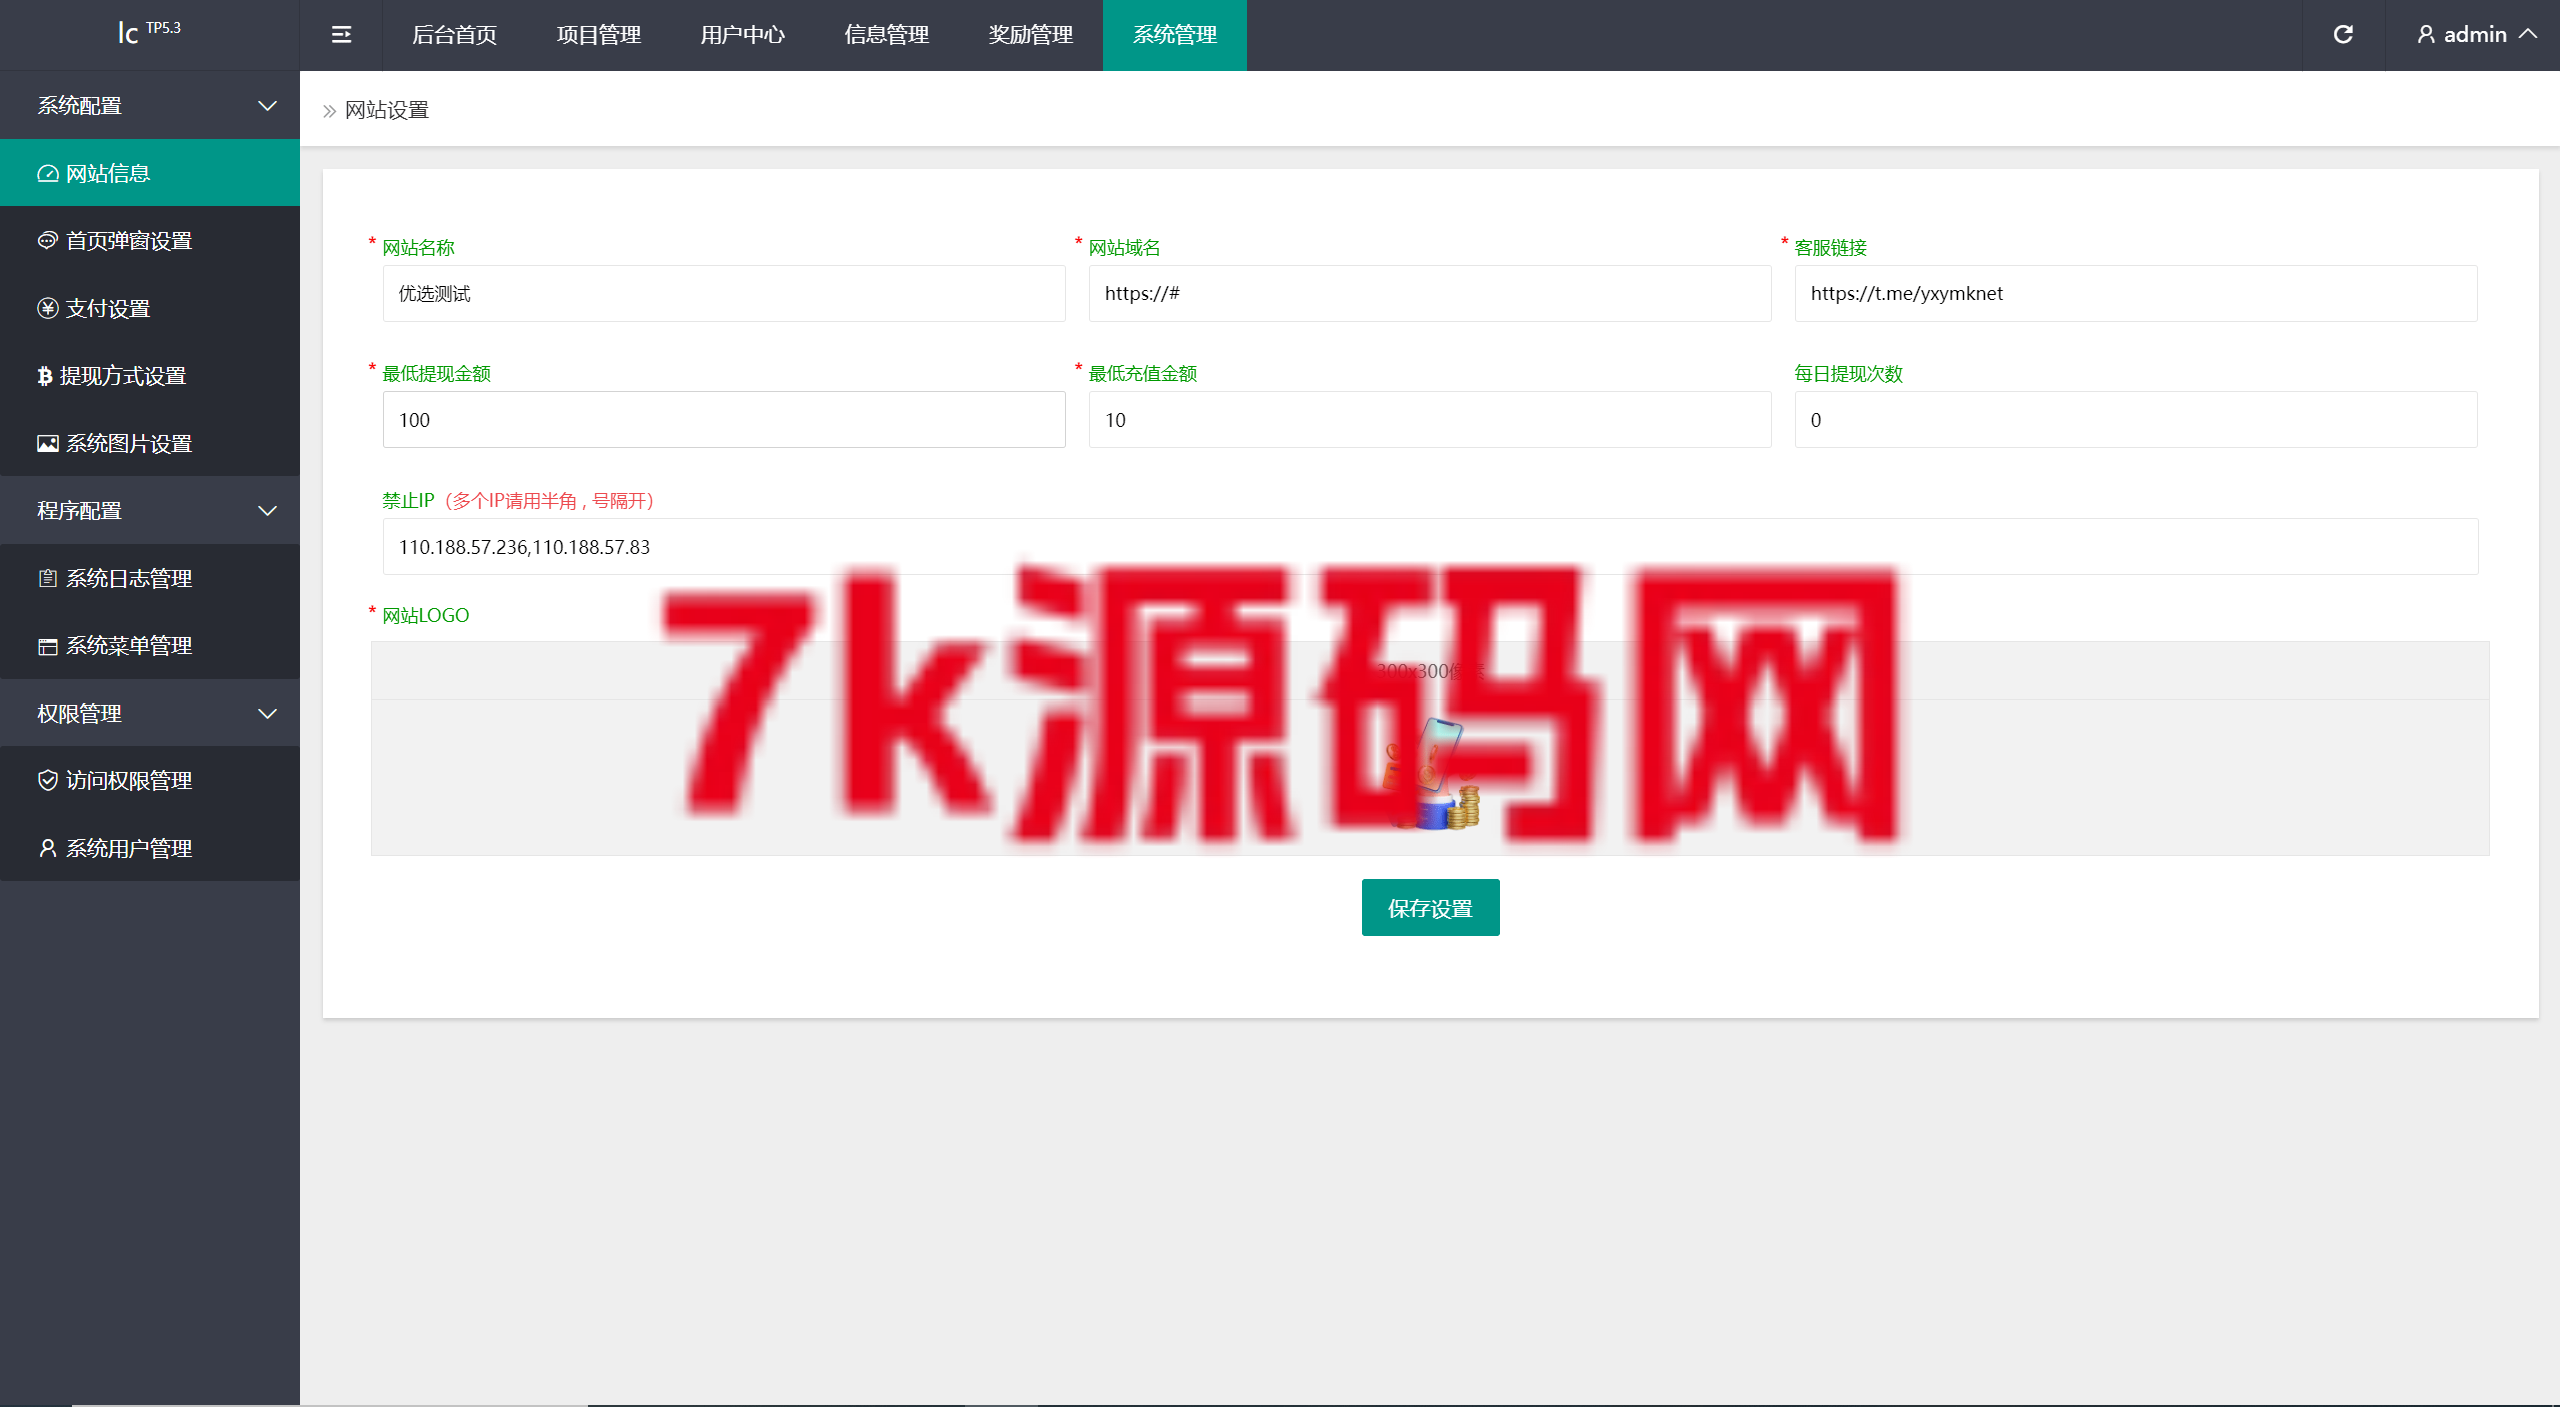Open the admin account dropdown arrow
The height and width of the screenshot is (1407, 2560).
[2528, 34]
